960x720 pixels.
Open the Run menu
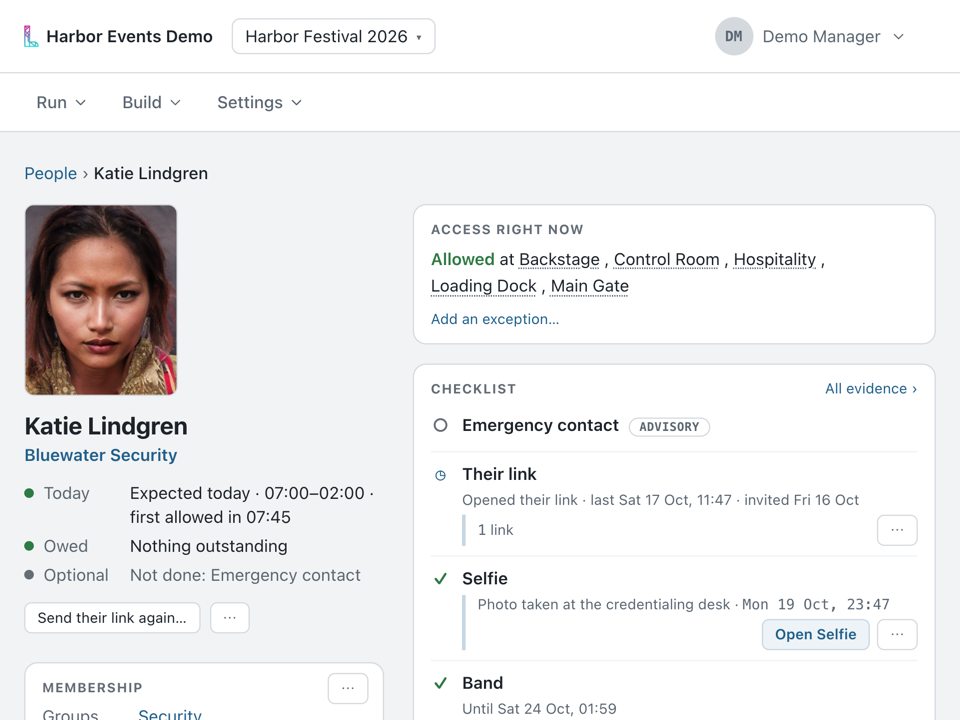pos(61,102)
